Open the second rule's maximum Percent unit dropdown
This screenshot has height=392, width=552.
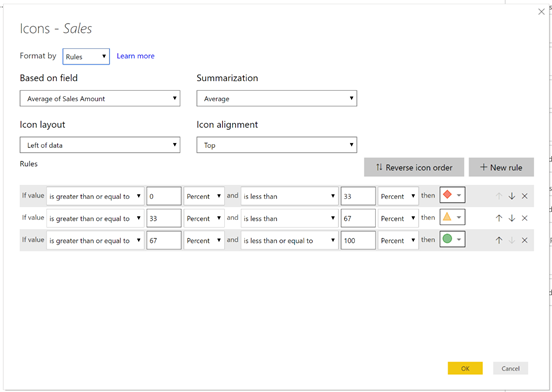pos(398,218)
